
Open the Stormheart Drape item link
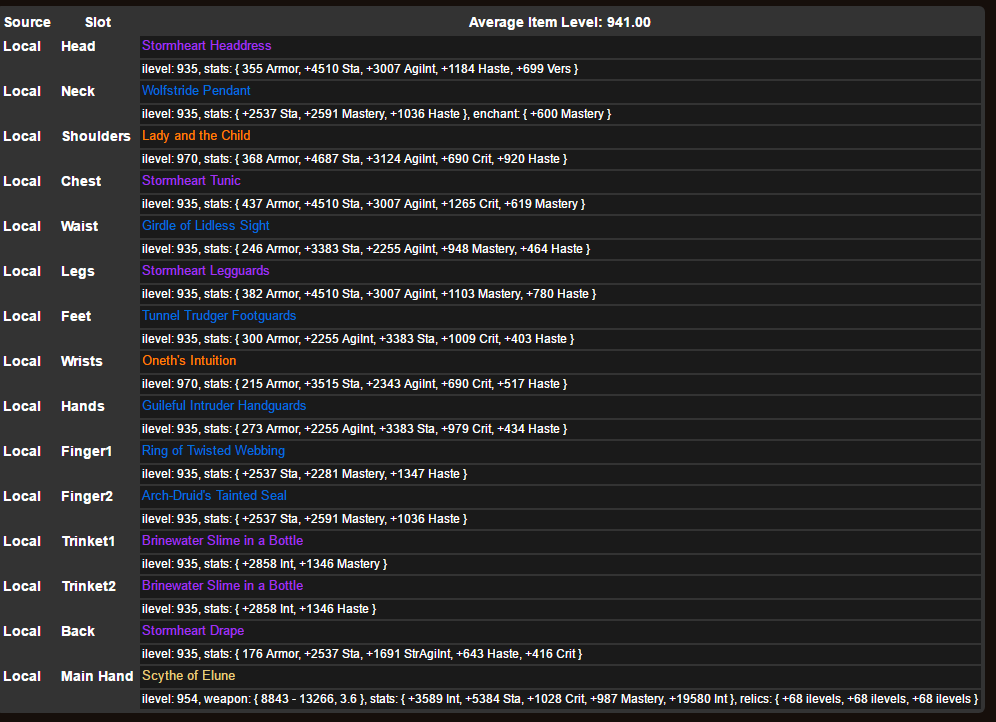(193, 631)
